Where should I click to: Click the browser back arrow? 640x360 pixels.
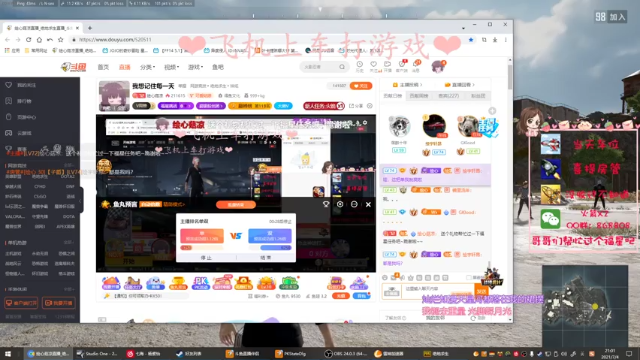click(7, 40)
